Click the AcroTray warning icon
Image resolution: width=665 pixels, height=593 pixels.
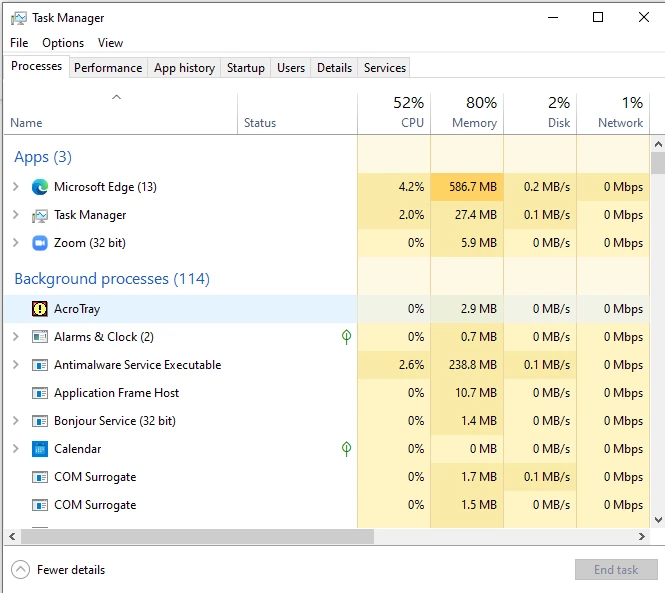tap(40, 309)
